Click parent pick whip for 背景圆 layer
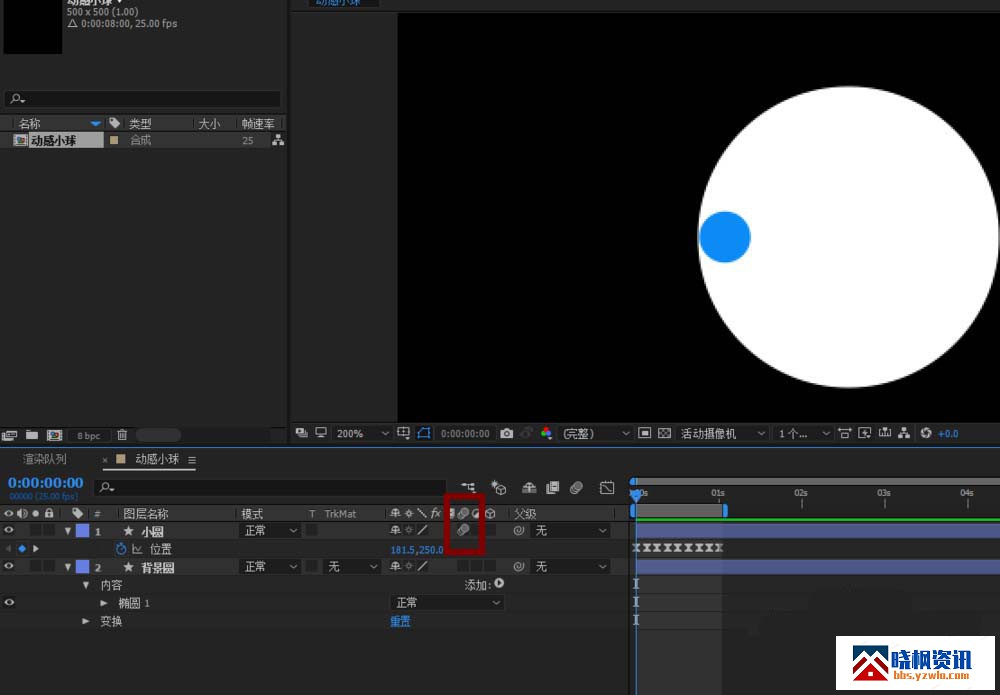1000x695 pixels. coord(518,566)
